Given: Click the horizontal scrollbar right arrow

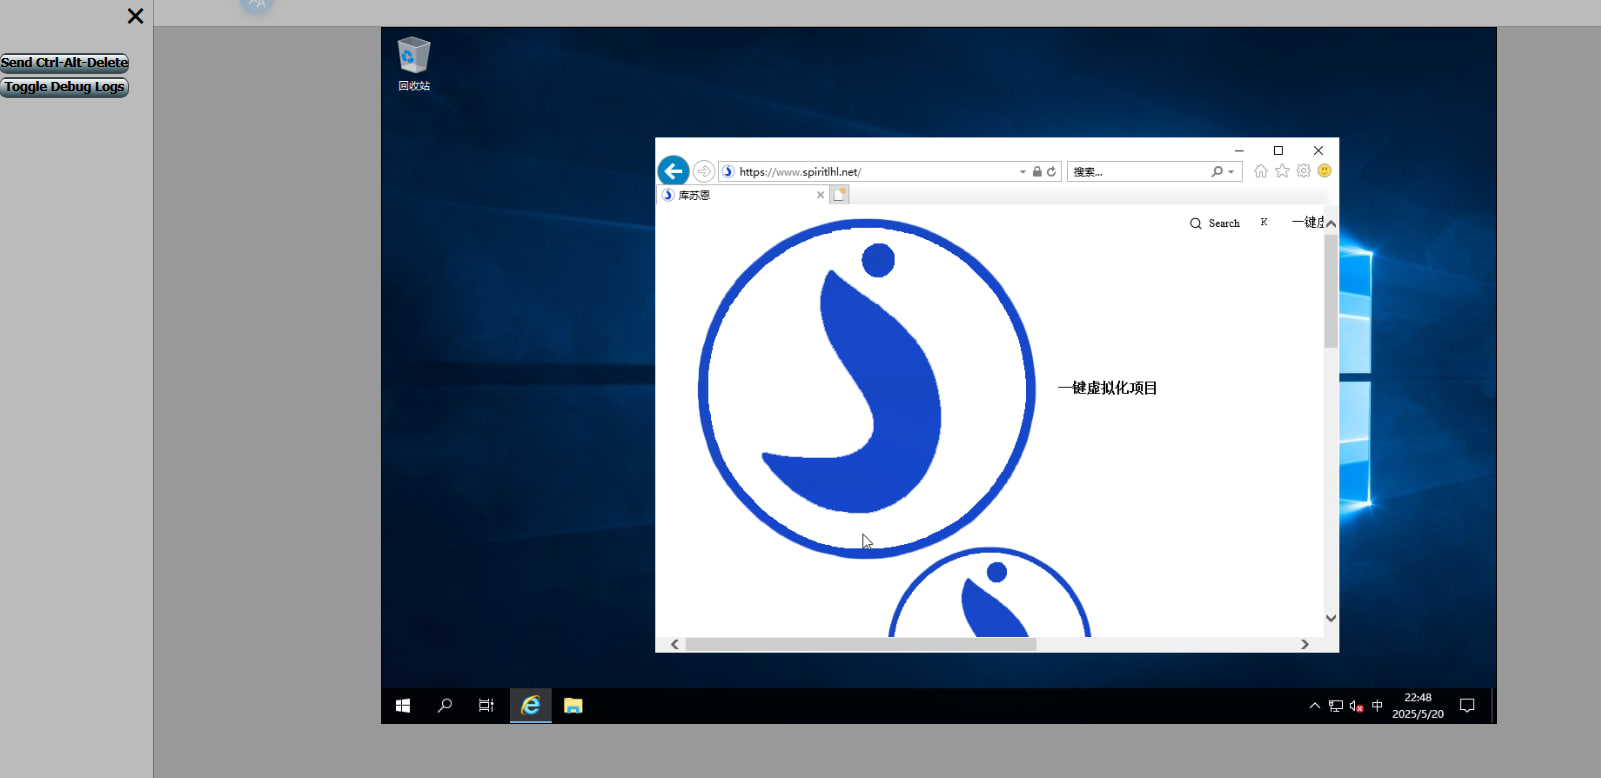Looking at the screenshot, I should coord(1305,644).
